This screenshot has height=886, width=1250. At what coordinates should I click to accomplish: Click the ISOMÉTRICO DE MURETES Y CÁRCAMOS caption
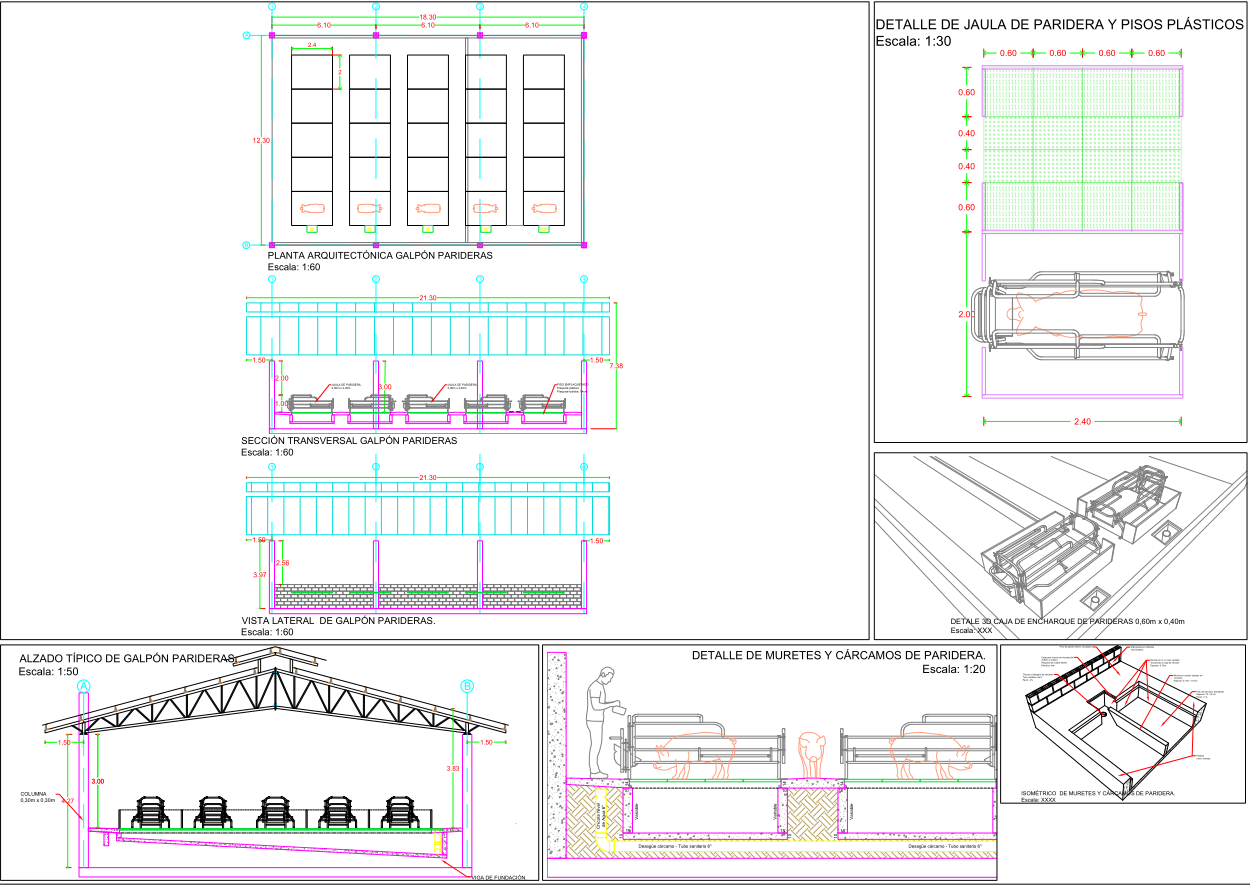(1097, 793)
